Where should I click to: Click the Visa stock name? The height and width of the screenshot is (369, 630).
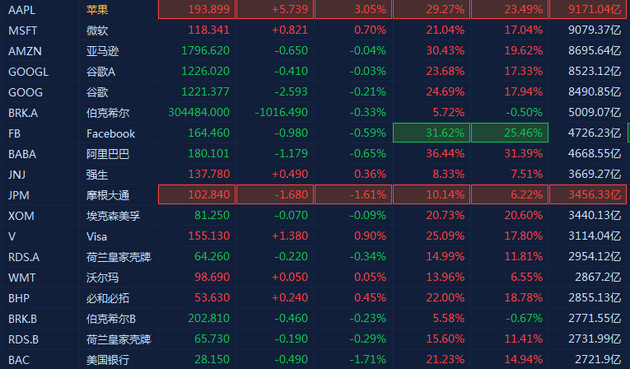point(96,236)
